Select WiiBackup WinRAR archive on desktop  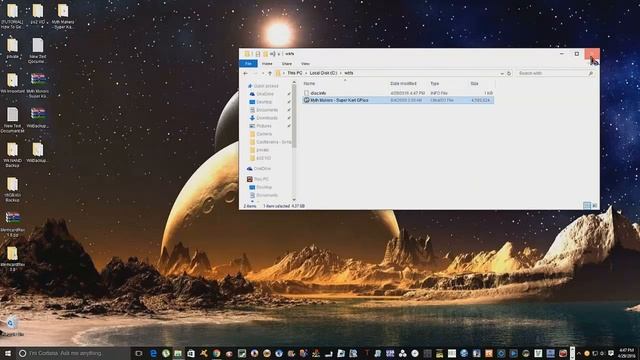38,118
